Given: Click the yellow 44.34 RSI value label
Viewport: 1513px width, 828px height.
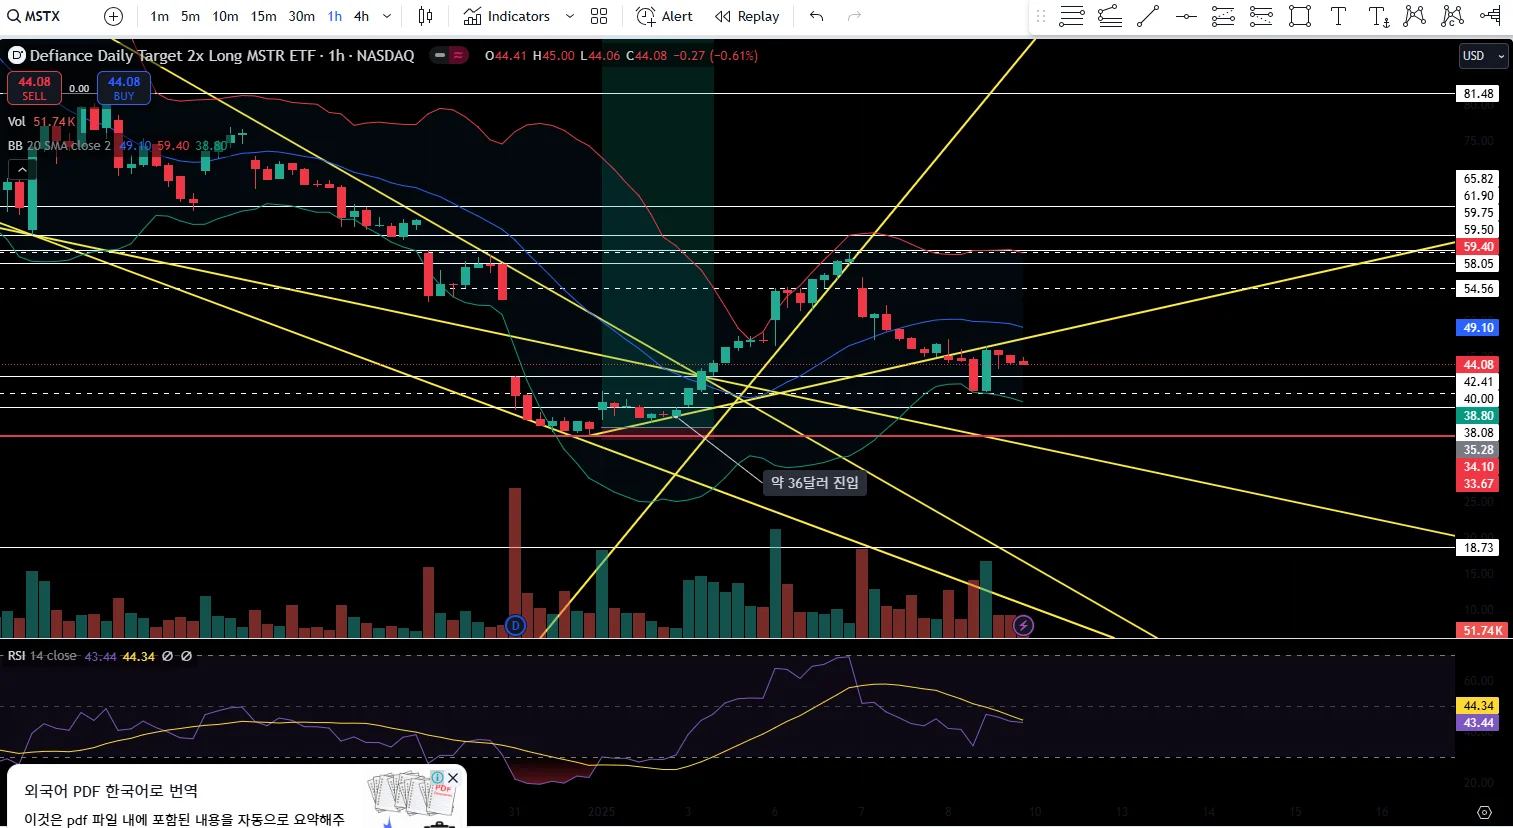Looking at the screenshot, I should [1479, 706].
